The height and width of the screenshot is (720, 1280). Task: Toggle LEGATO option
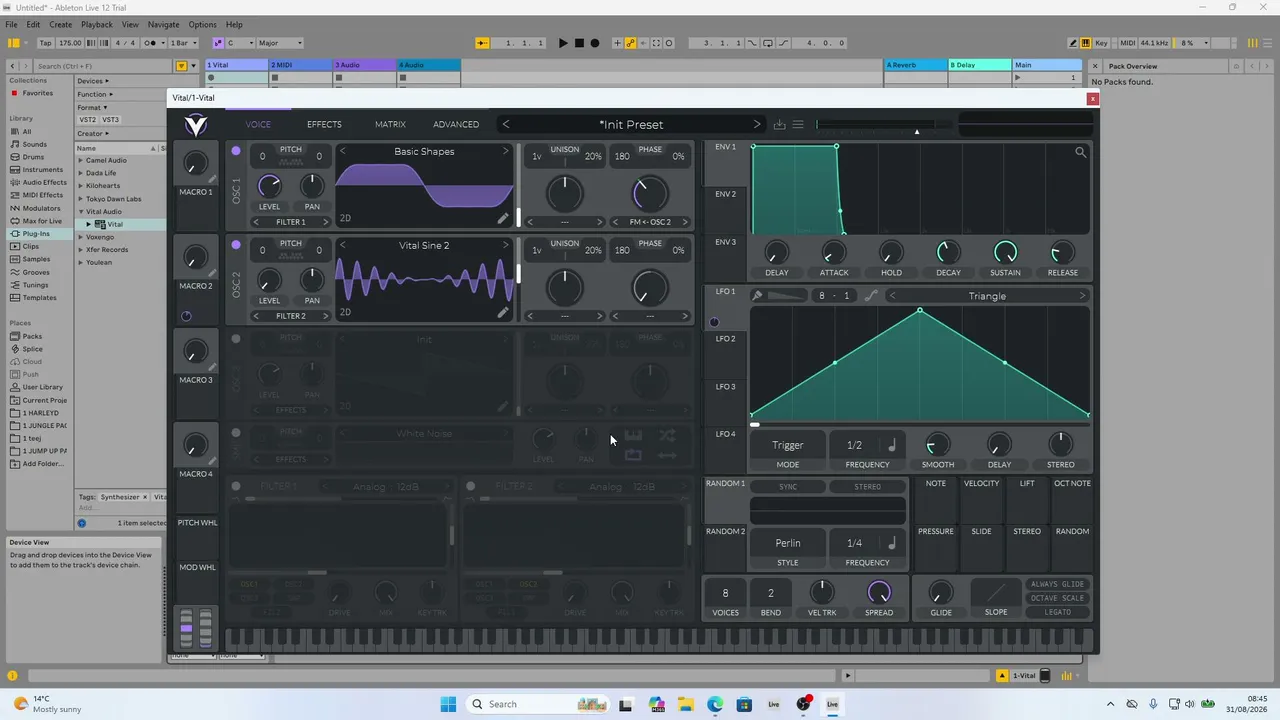click(x=1058, y=612)
